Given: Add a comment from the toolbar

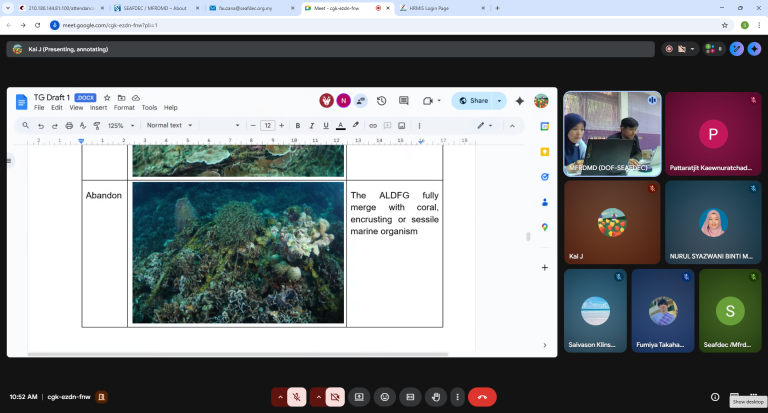Looking at the screenshot, I should coord(387,126).
